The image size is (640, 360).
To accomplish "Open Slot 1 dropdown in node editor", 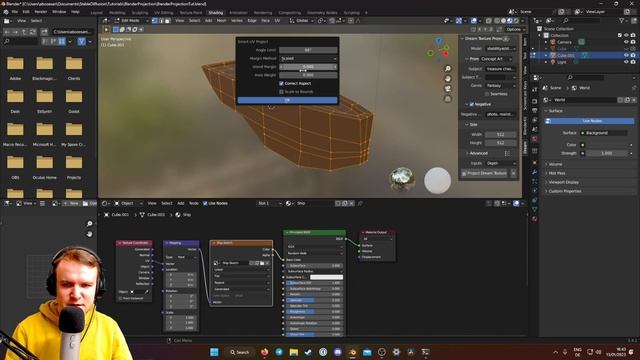I will coord(269,203).
